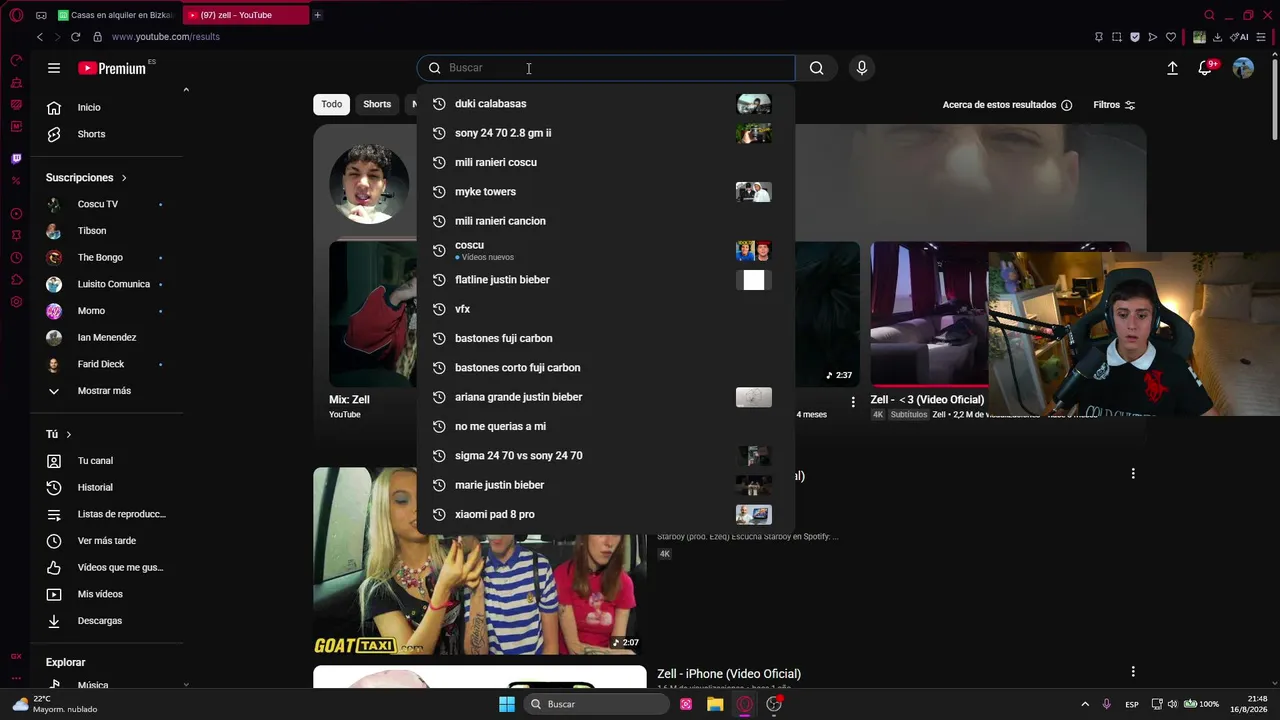
Task: Open Listas de reproducción in sidebar
Action: coord(107,514)
